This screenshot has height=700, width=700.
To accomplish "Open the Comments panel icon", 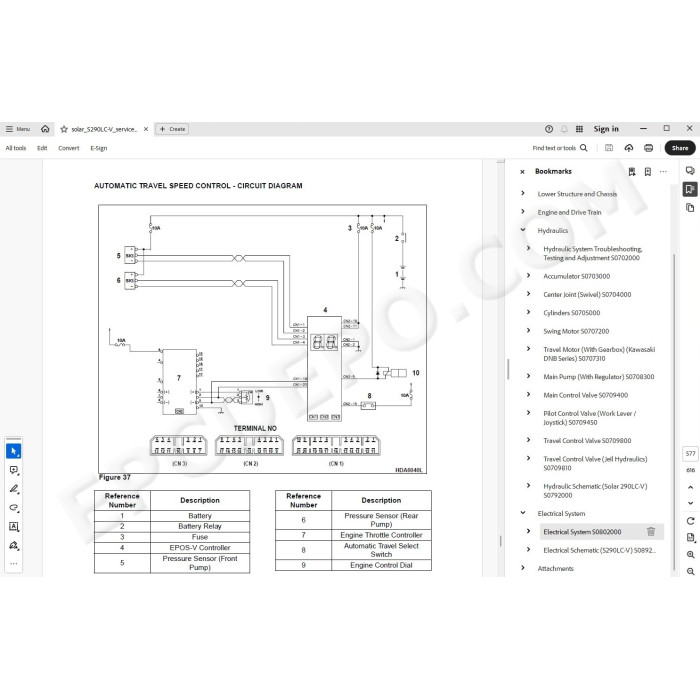I will (x=690, y=171).
